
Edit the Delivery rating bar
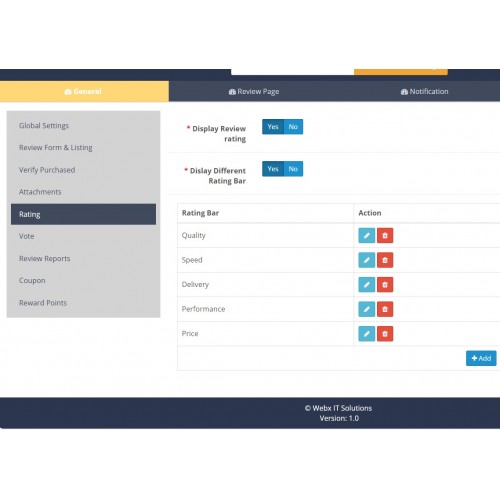367,285
